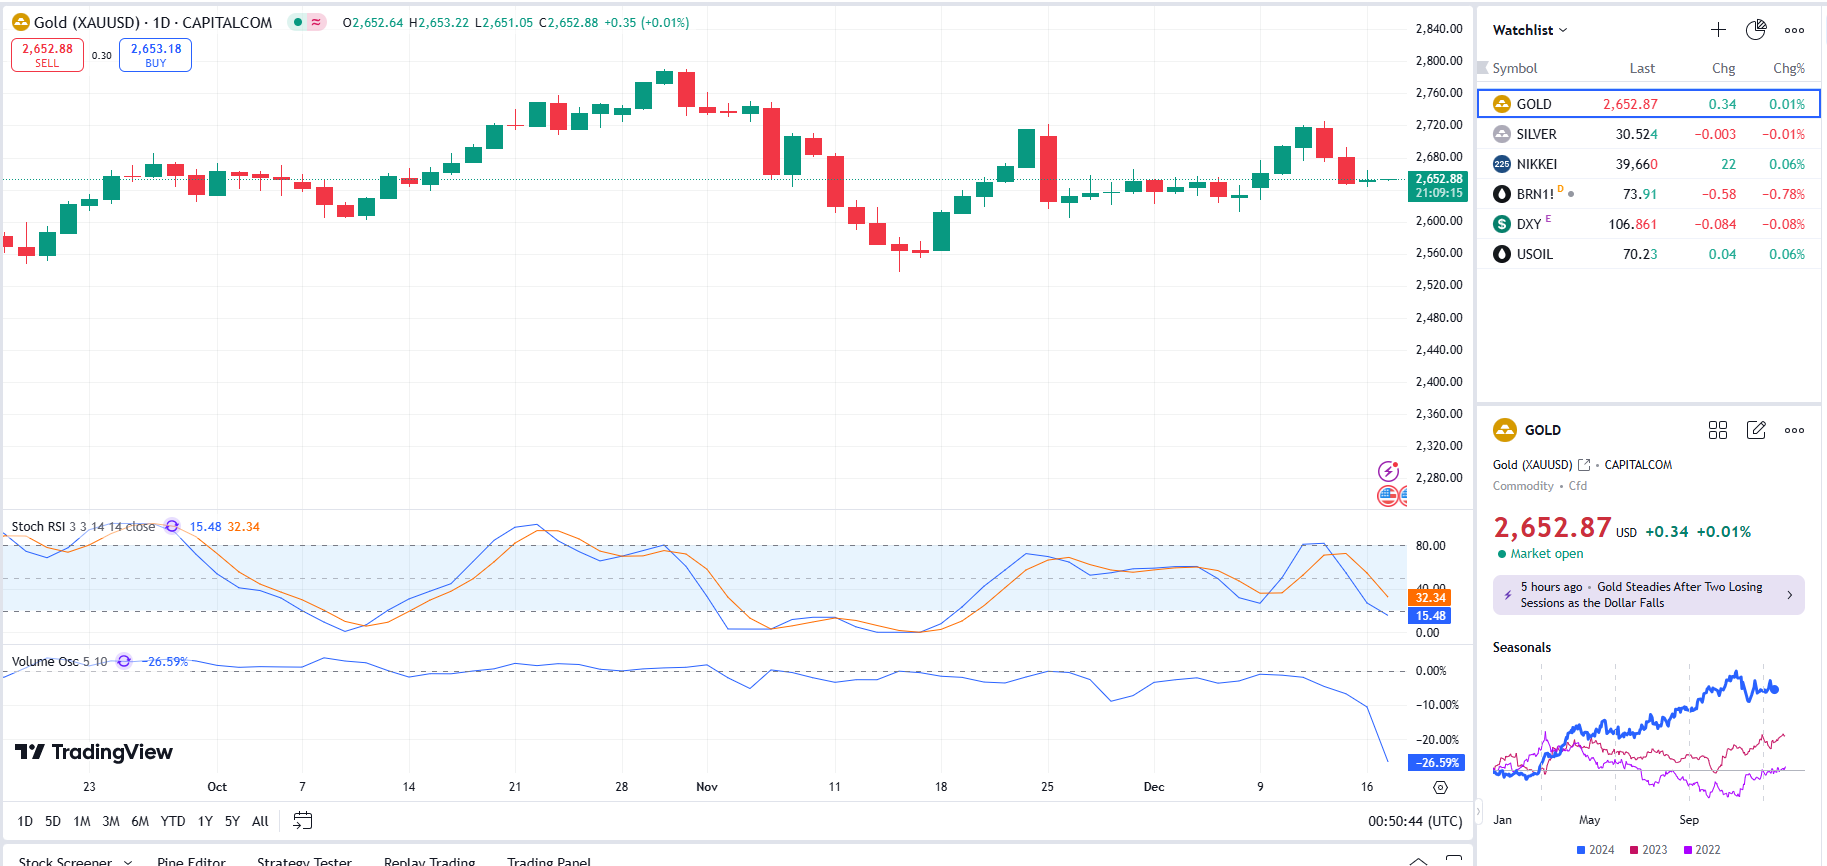Switch to the Pine Editor tab

[191, 861]
